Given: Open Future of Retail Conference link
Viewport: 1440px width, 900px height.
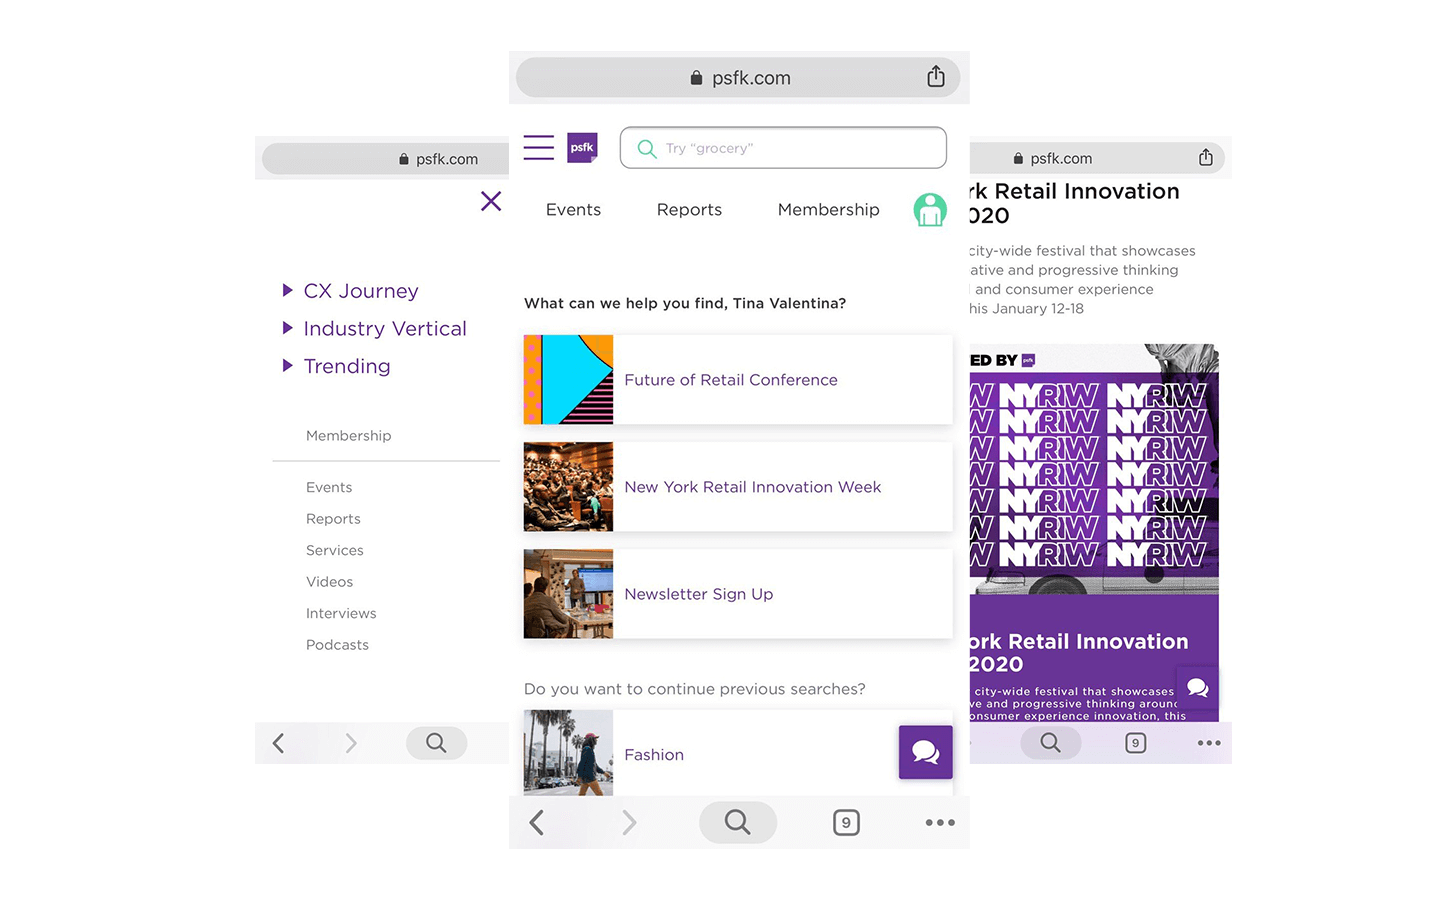Looking at the screenshot, I should pos(731,380).
